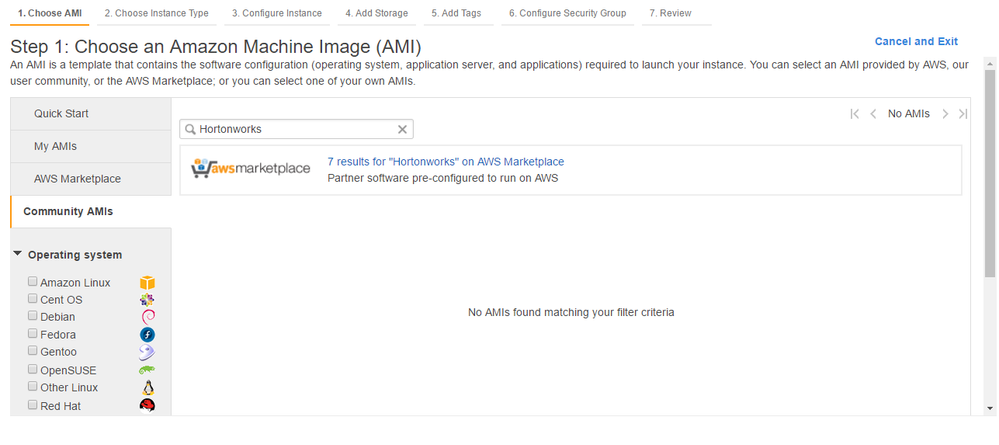The image size is (999, 445).
Task: Check the Debian checkbox
Action: pos(32,316)
